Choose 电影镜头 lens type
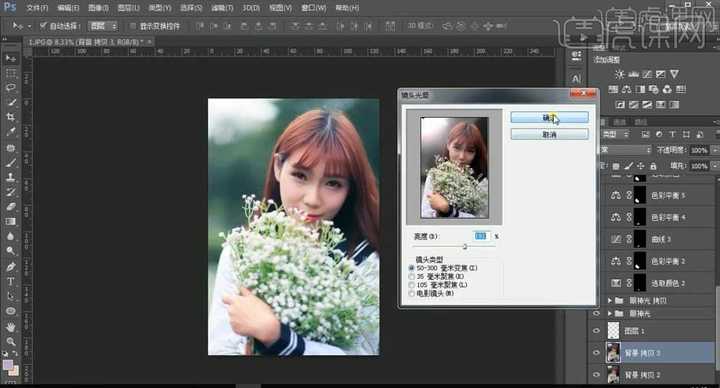Image resolution: width=720 pixels, height=388 pixels. (411, 293)
